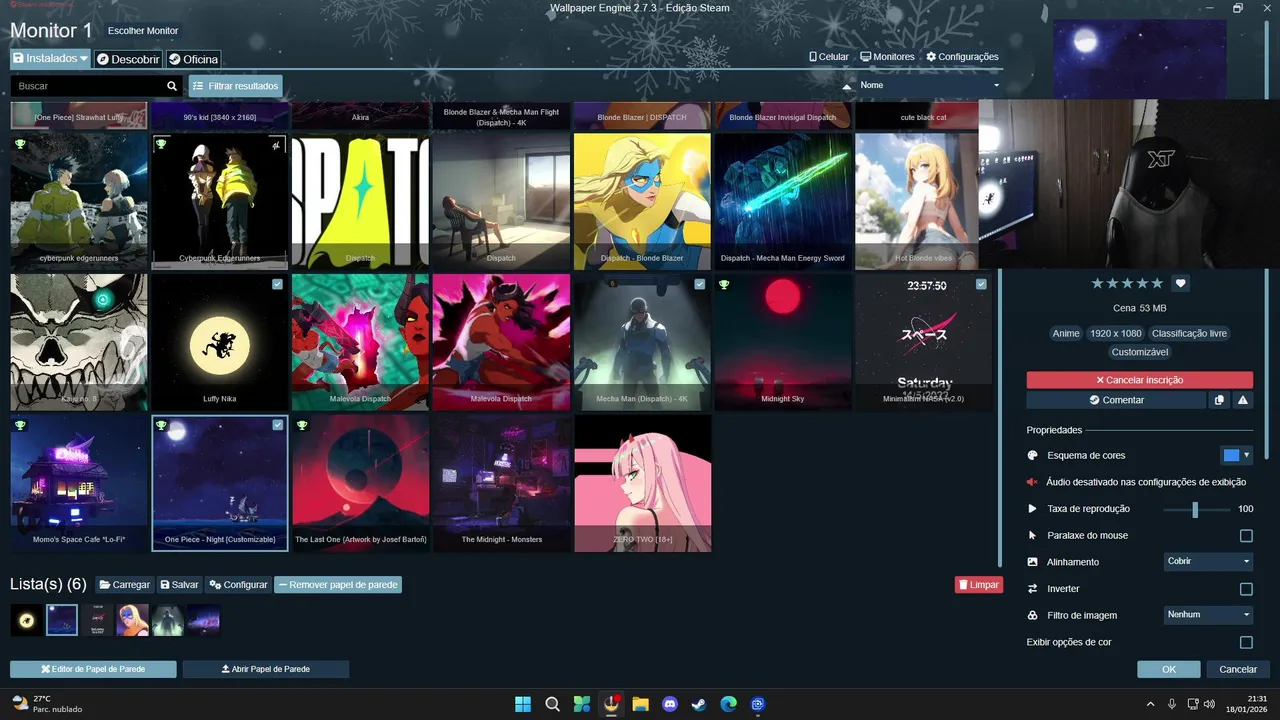Click Escolher Monitor button
1280x720 pixels.
coord(143,31)
